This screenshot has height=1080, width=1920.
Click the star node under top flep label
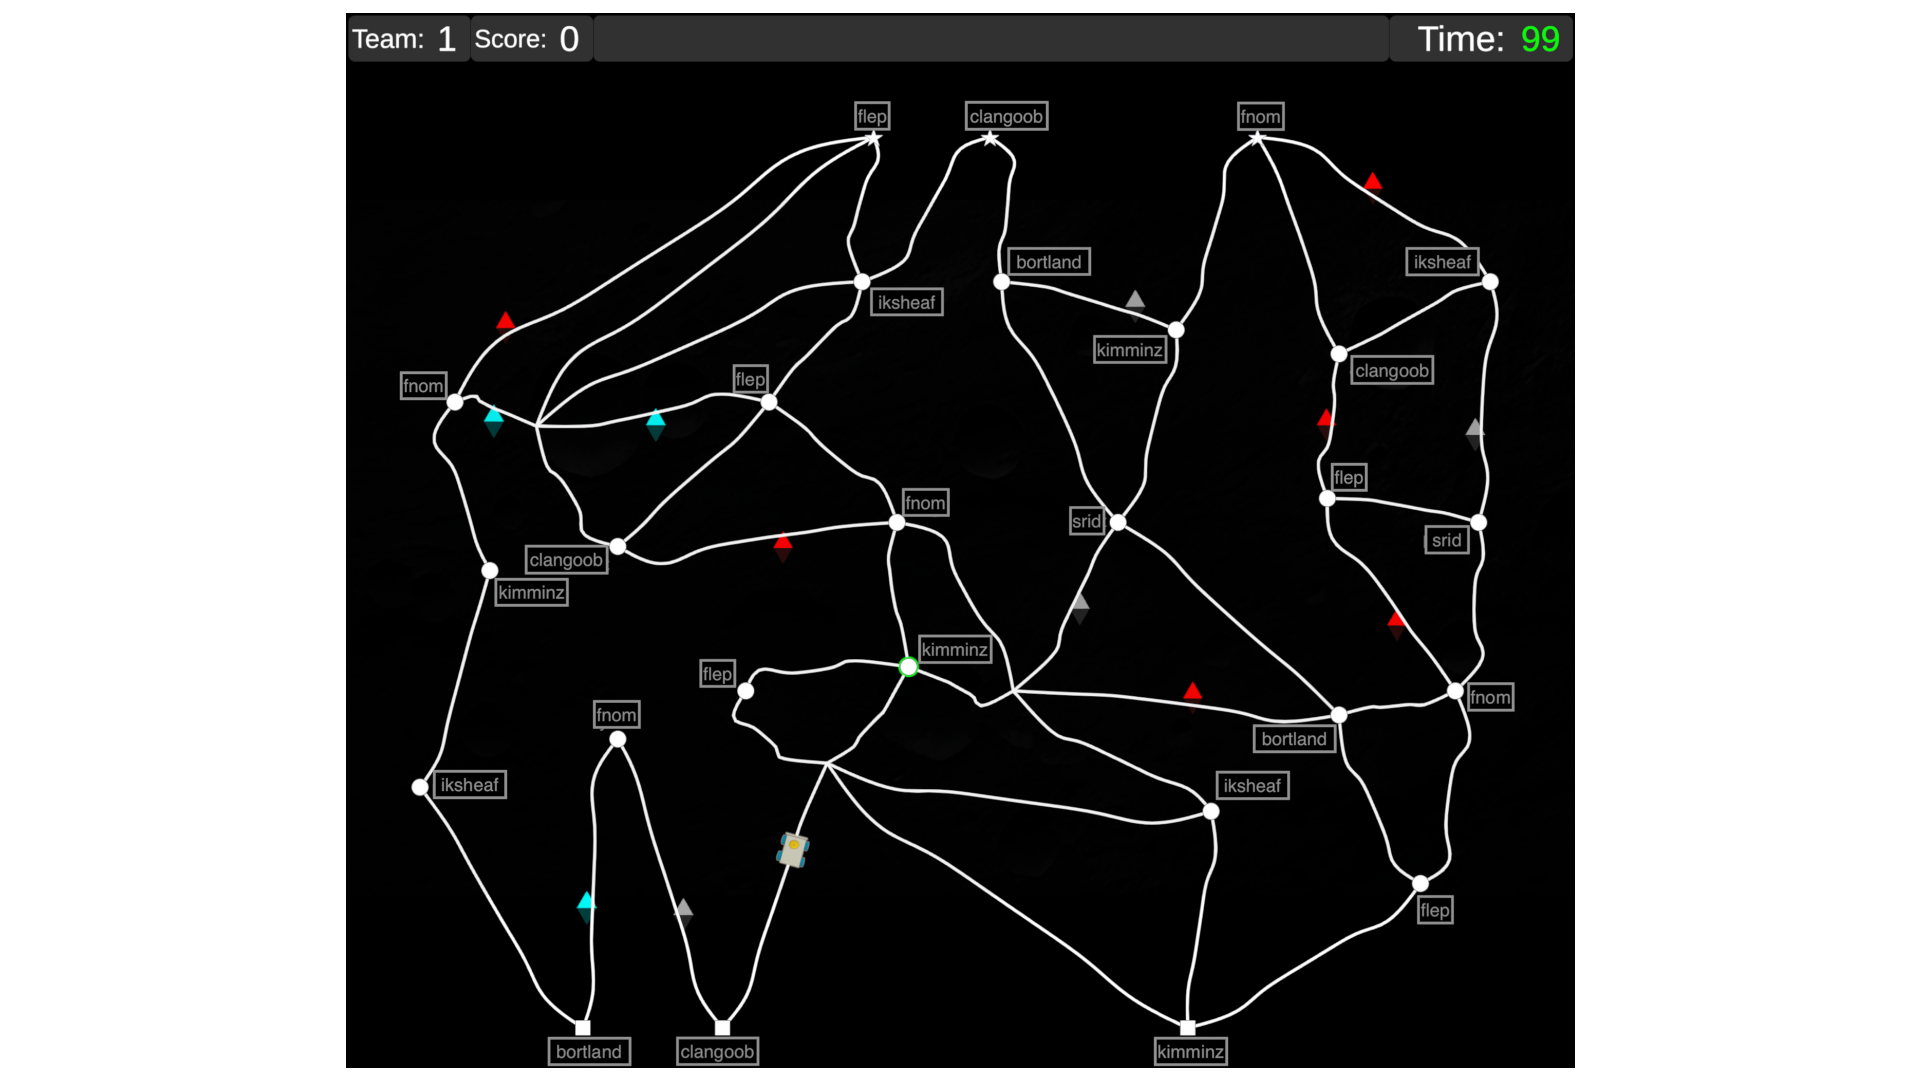(873, 139)
